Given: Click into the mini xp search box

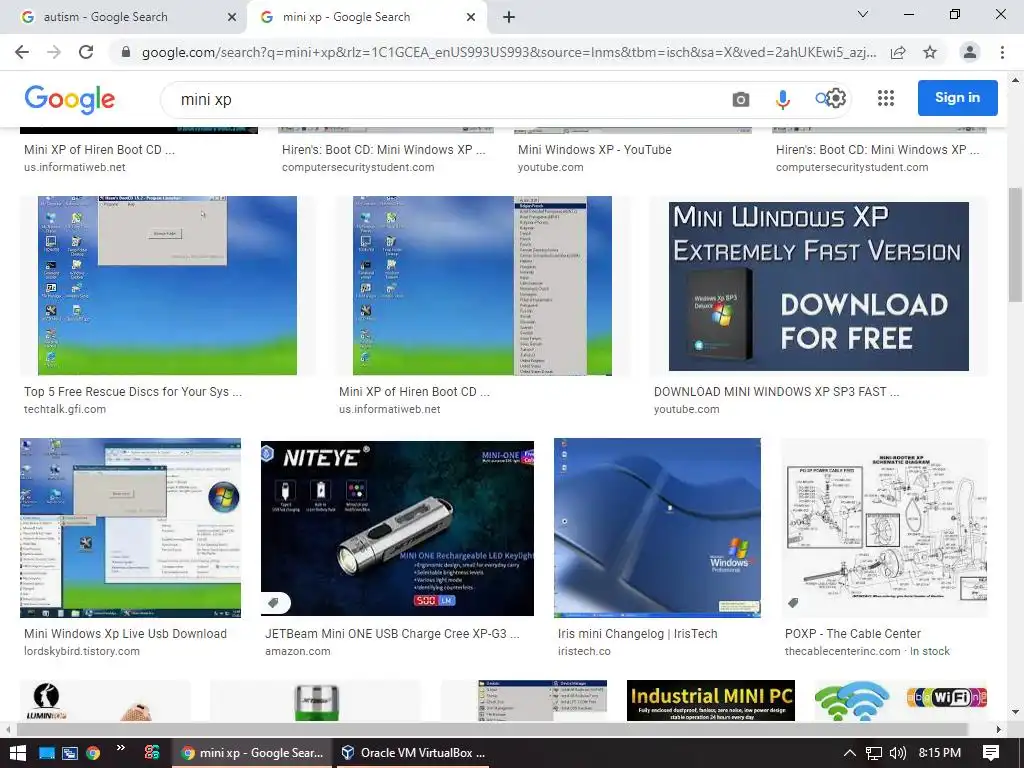Looking at the screenshot, I should pos(451,99).
